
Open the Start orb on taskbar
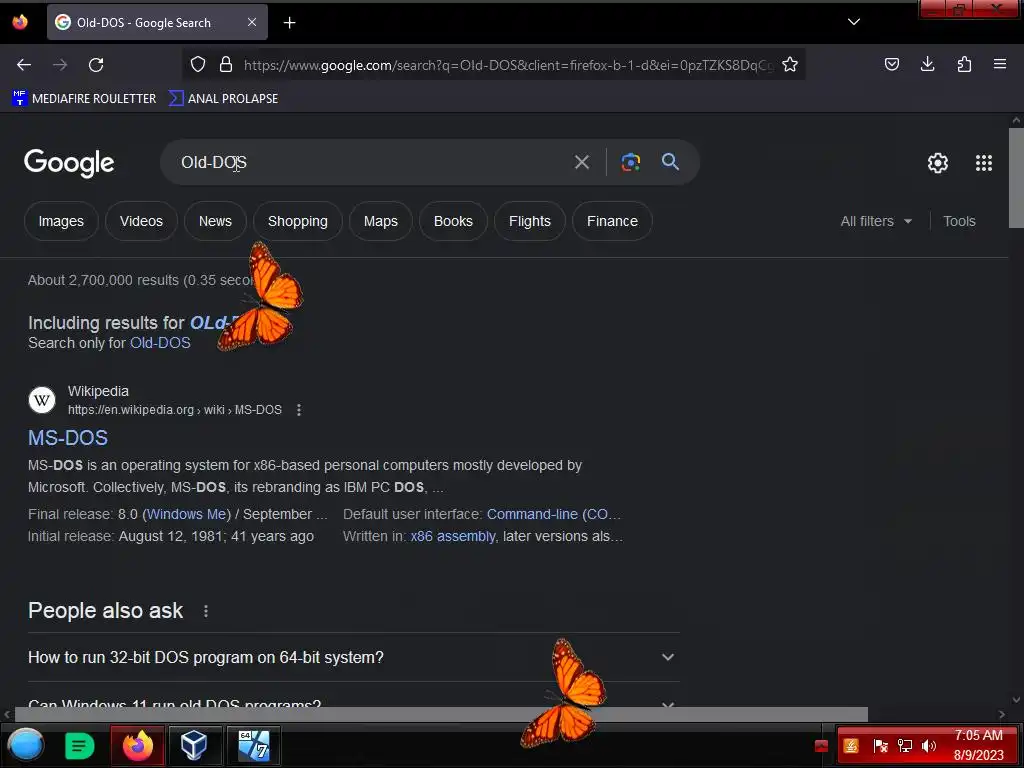[26, 745]
